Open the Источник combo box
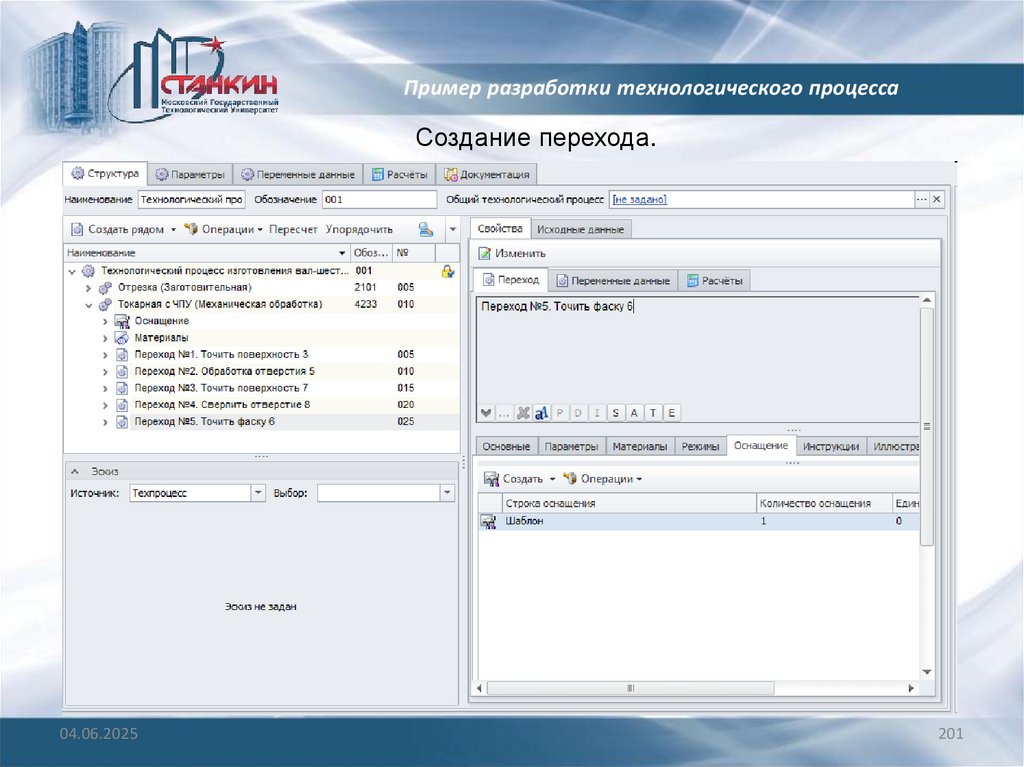The width and height of the screenshot is (1024, 767). coord(197,493)
